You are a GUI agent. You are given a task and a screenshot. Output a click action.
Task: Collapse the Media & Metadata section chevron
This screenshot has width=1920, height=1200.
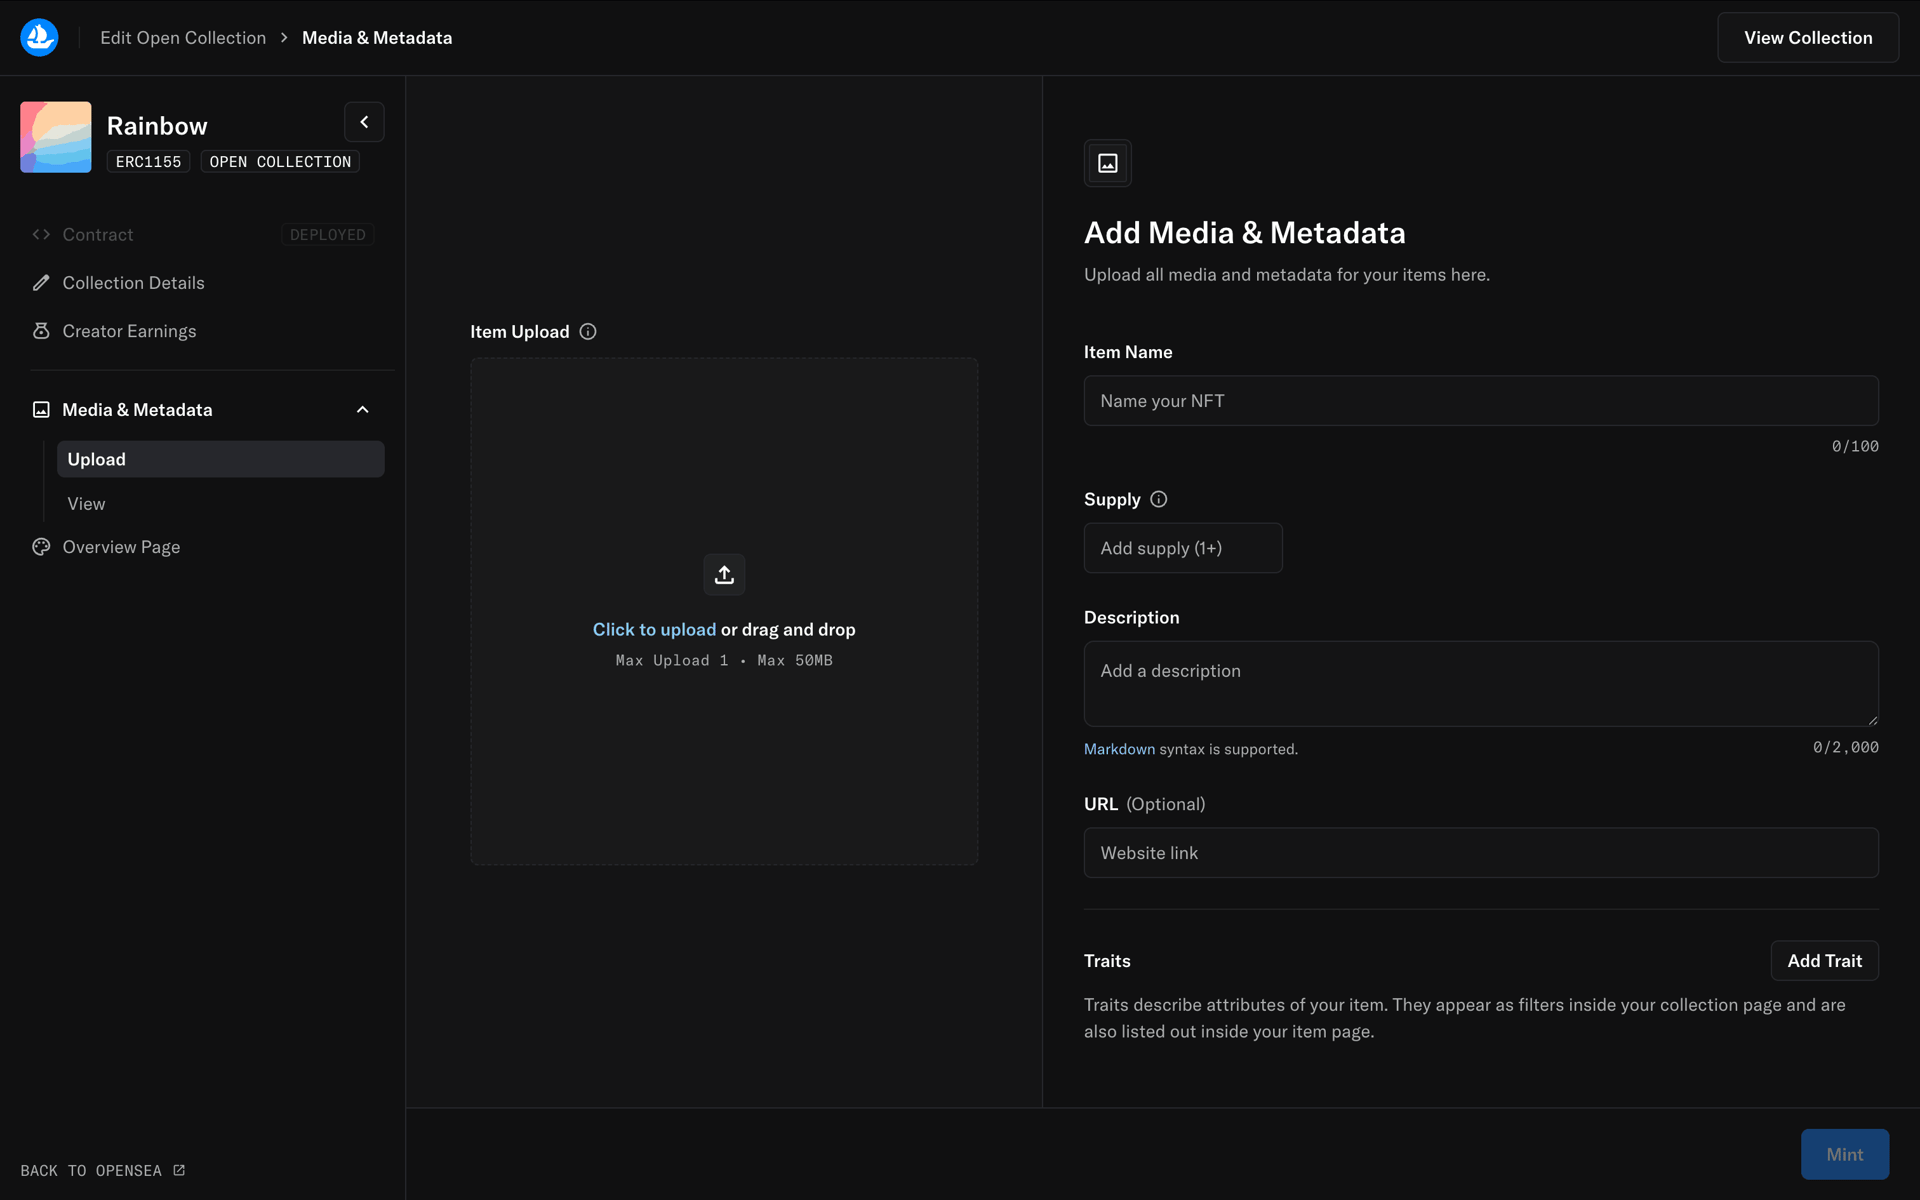pos(363,410)
